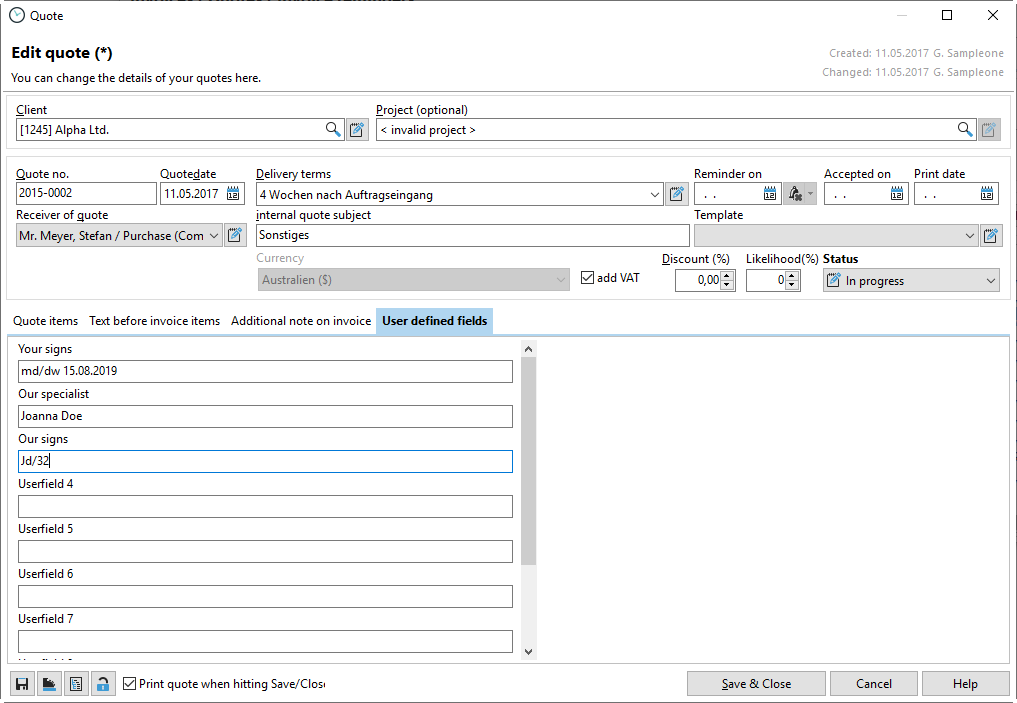Open the Additional note on invoice tab
The width and height of the screenshot is (1017, 703).
click(301, 321)
